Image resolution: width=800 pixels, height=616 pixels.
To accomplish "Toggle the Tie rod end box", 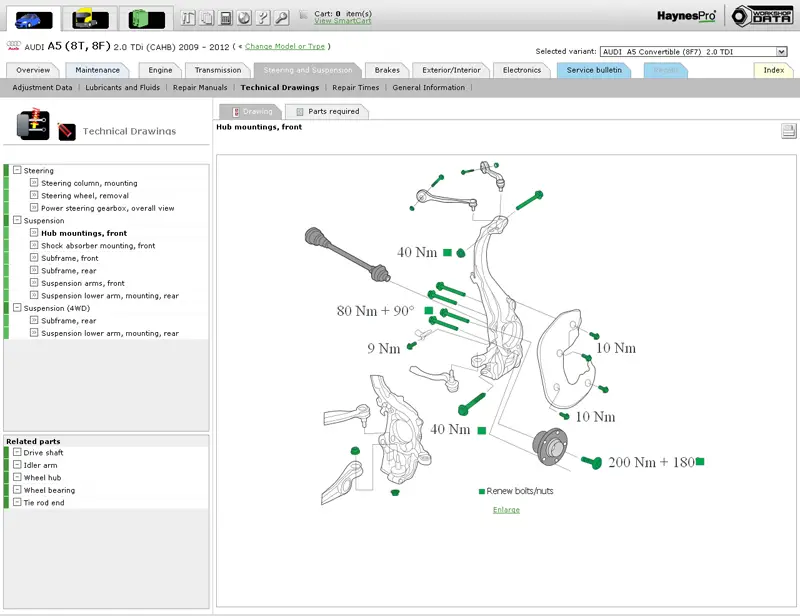I will point(17,502).
